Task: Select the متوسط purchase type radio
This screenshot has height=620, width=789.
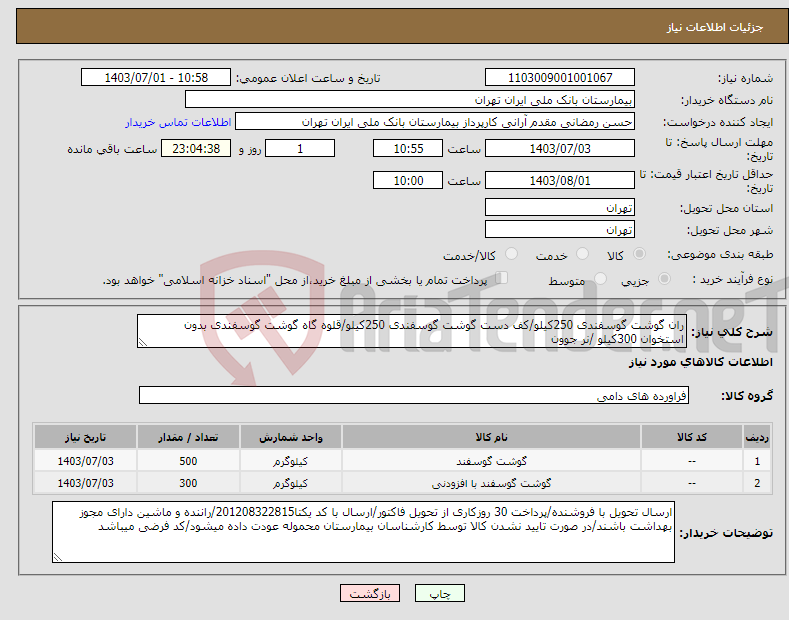Action: [x=600, y=278]
